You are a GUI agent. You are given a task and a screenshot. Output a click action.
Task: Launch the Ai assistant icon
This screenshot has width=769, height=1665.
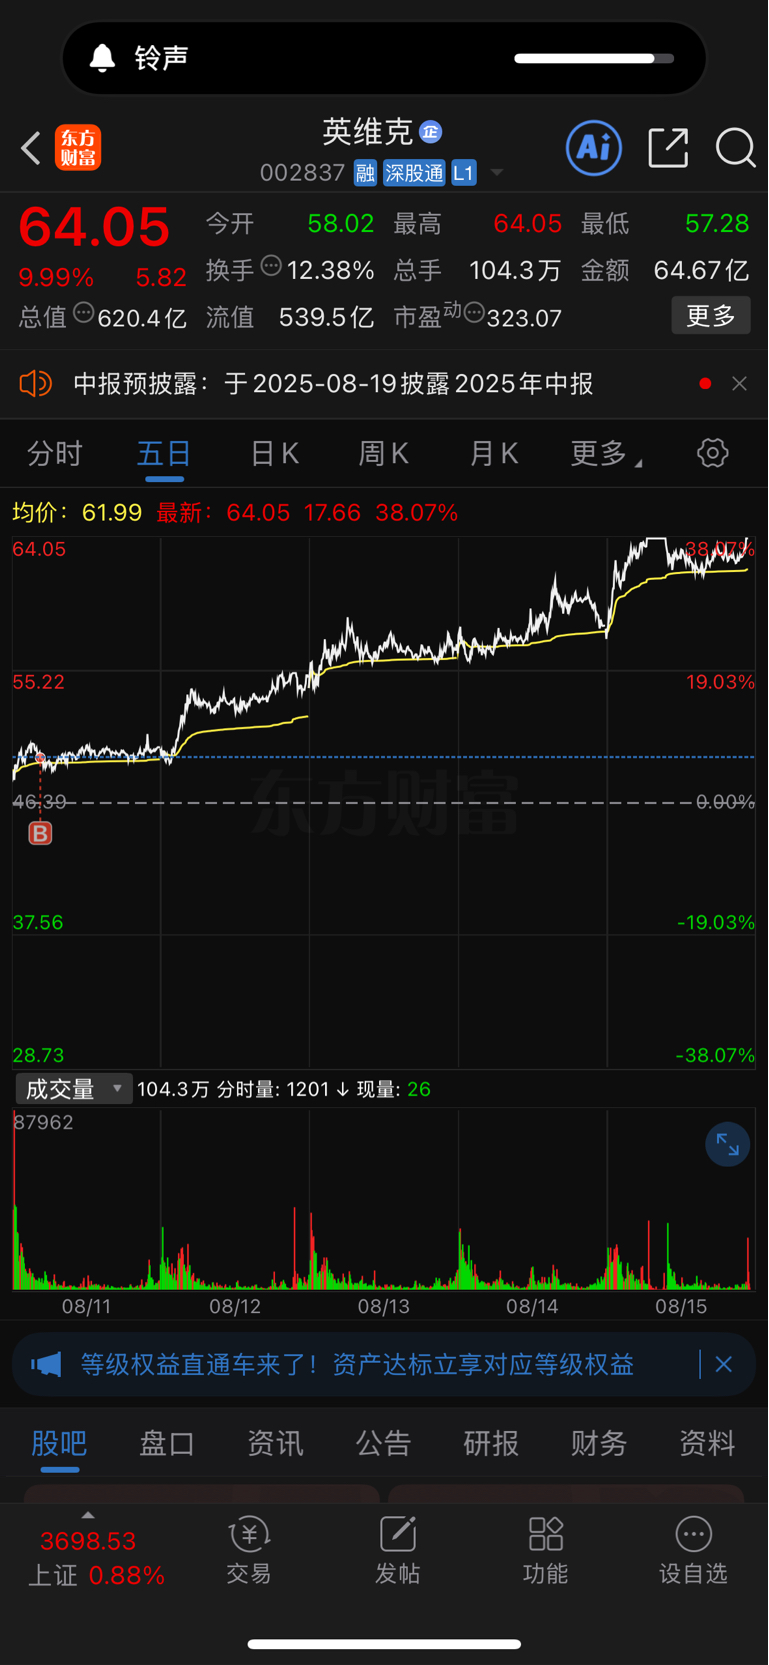tap(594, 148)
